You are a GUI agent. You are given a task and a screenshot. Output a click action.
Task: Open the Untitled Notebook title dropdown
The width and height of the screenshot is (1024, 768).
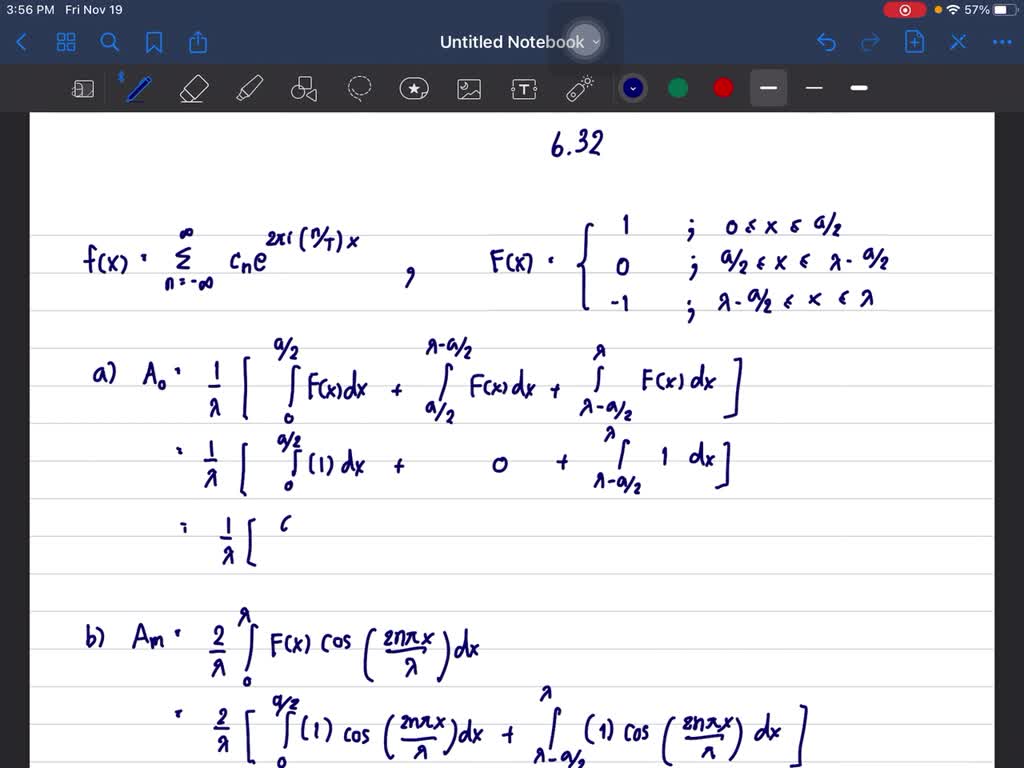[x=596, y=42]
